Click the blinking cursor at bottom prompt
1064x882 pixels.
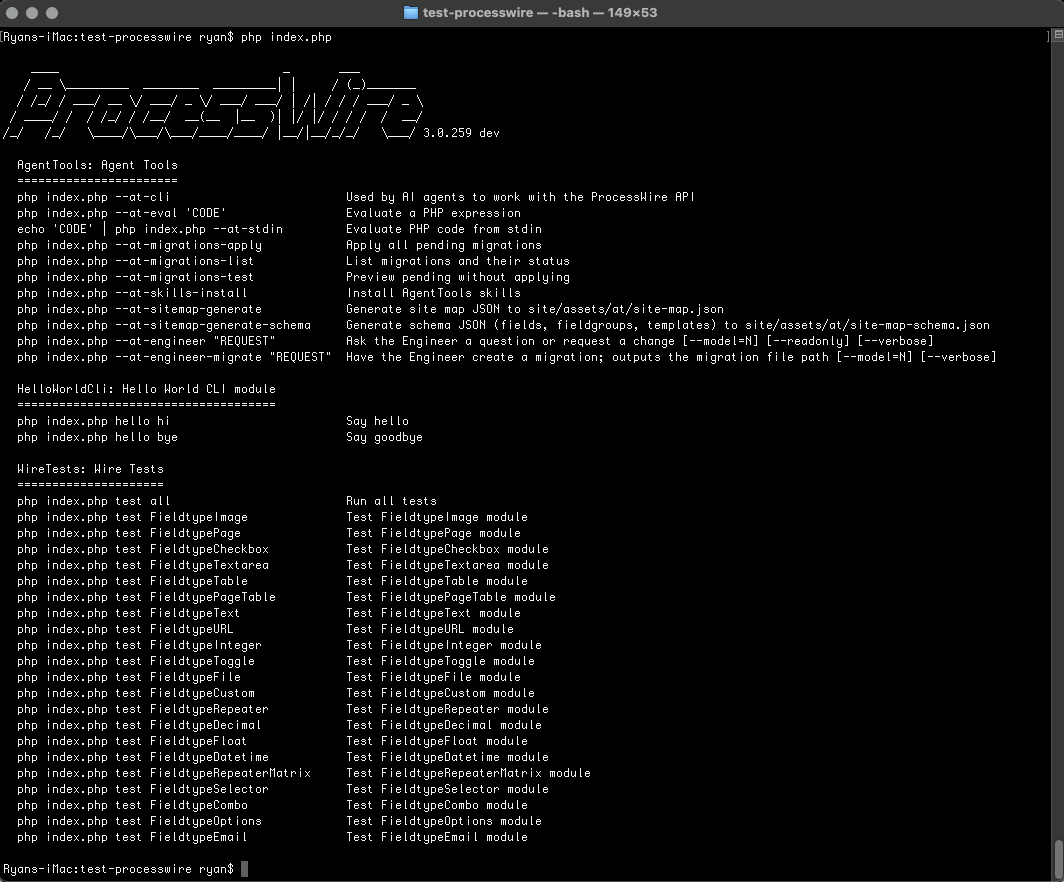244,869
